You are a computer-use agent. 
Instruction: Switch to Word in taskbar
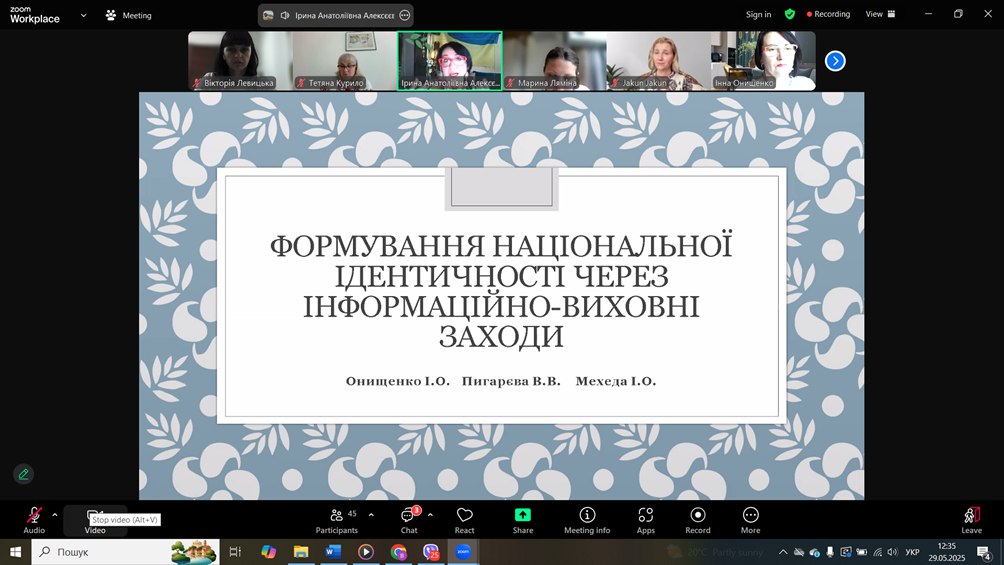(333, 552)
